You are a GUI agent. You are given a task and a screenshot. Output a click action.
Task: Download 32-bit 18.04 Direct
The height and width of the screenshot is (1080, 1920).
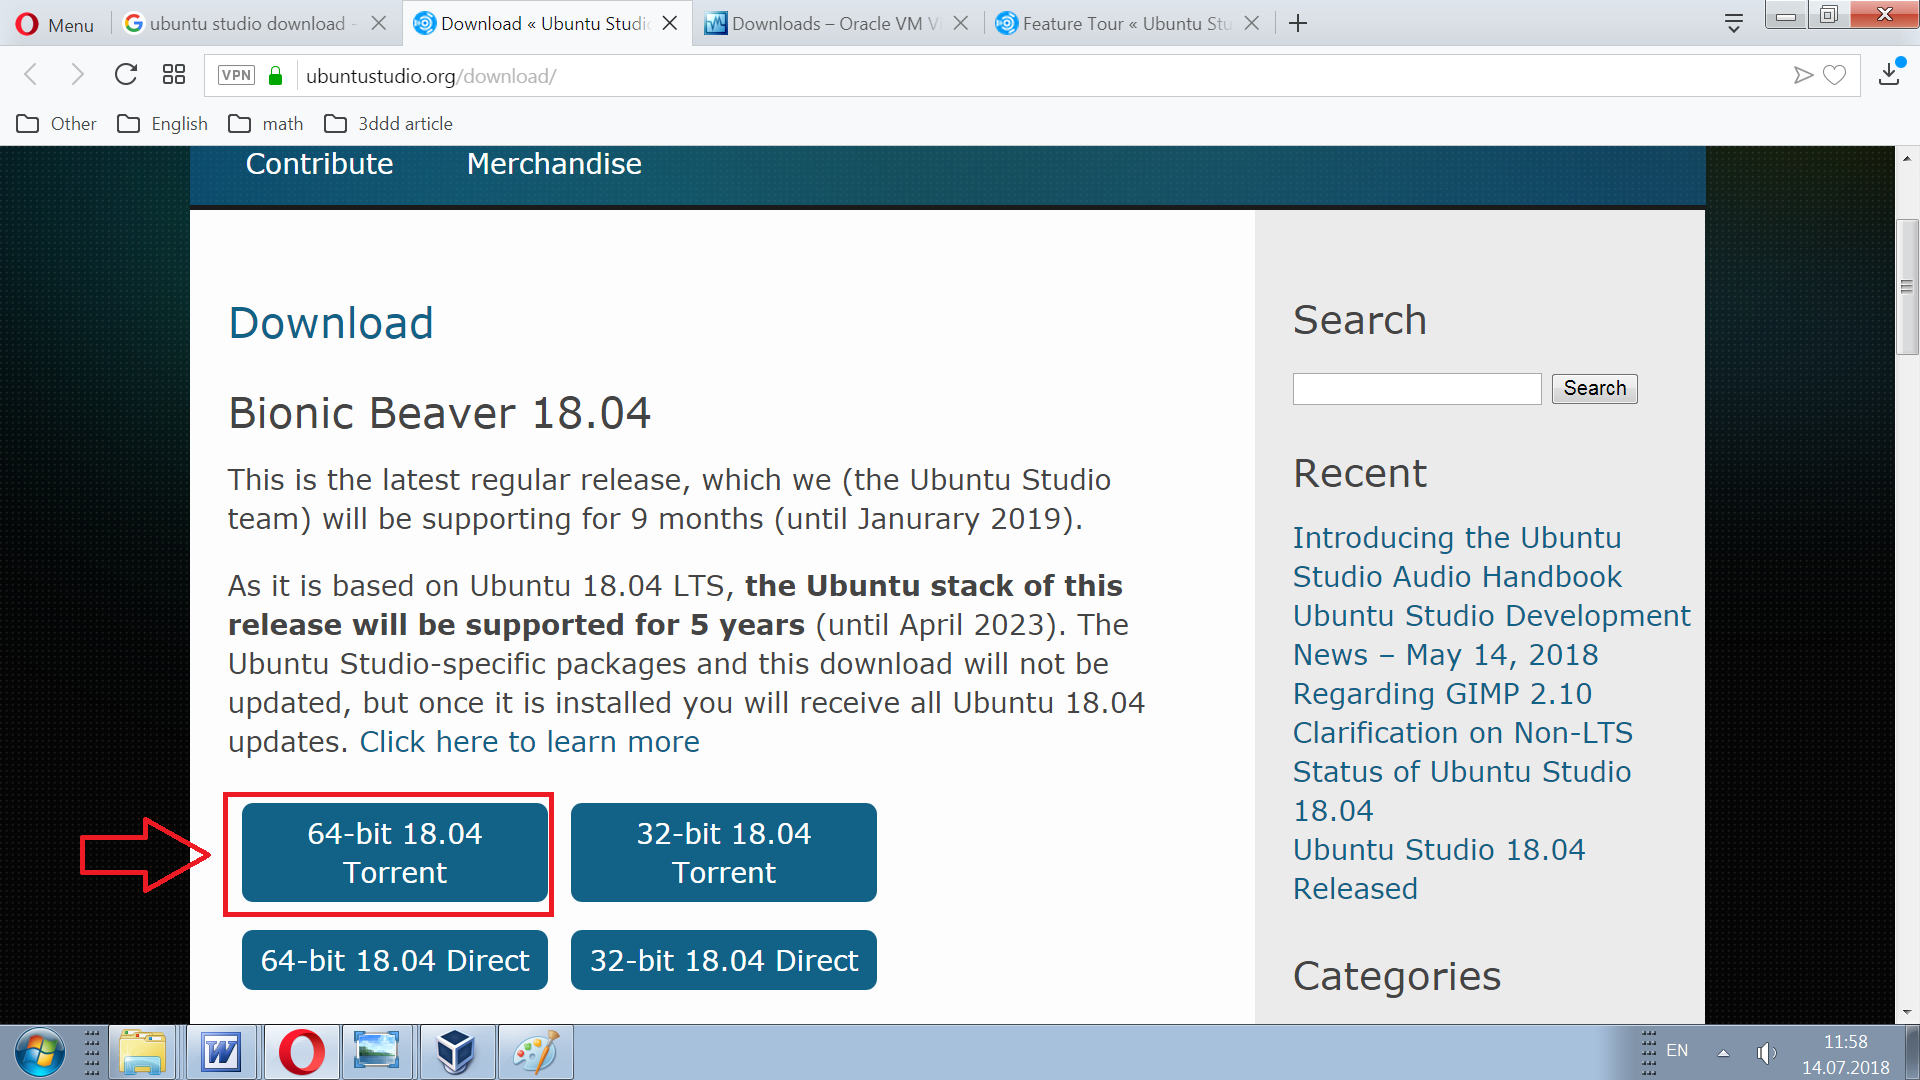(724, 960)
